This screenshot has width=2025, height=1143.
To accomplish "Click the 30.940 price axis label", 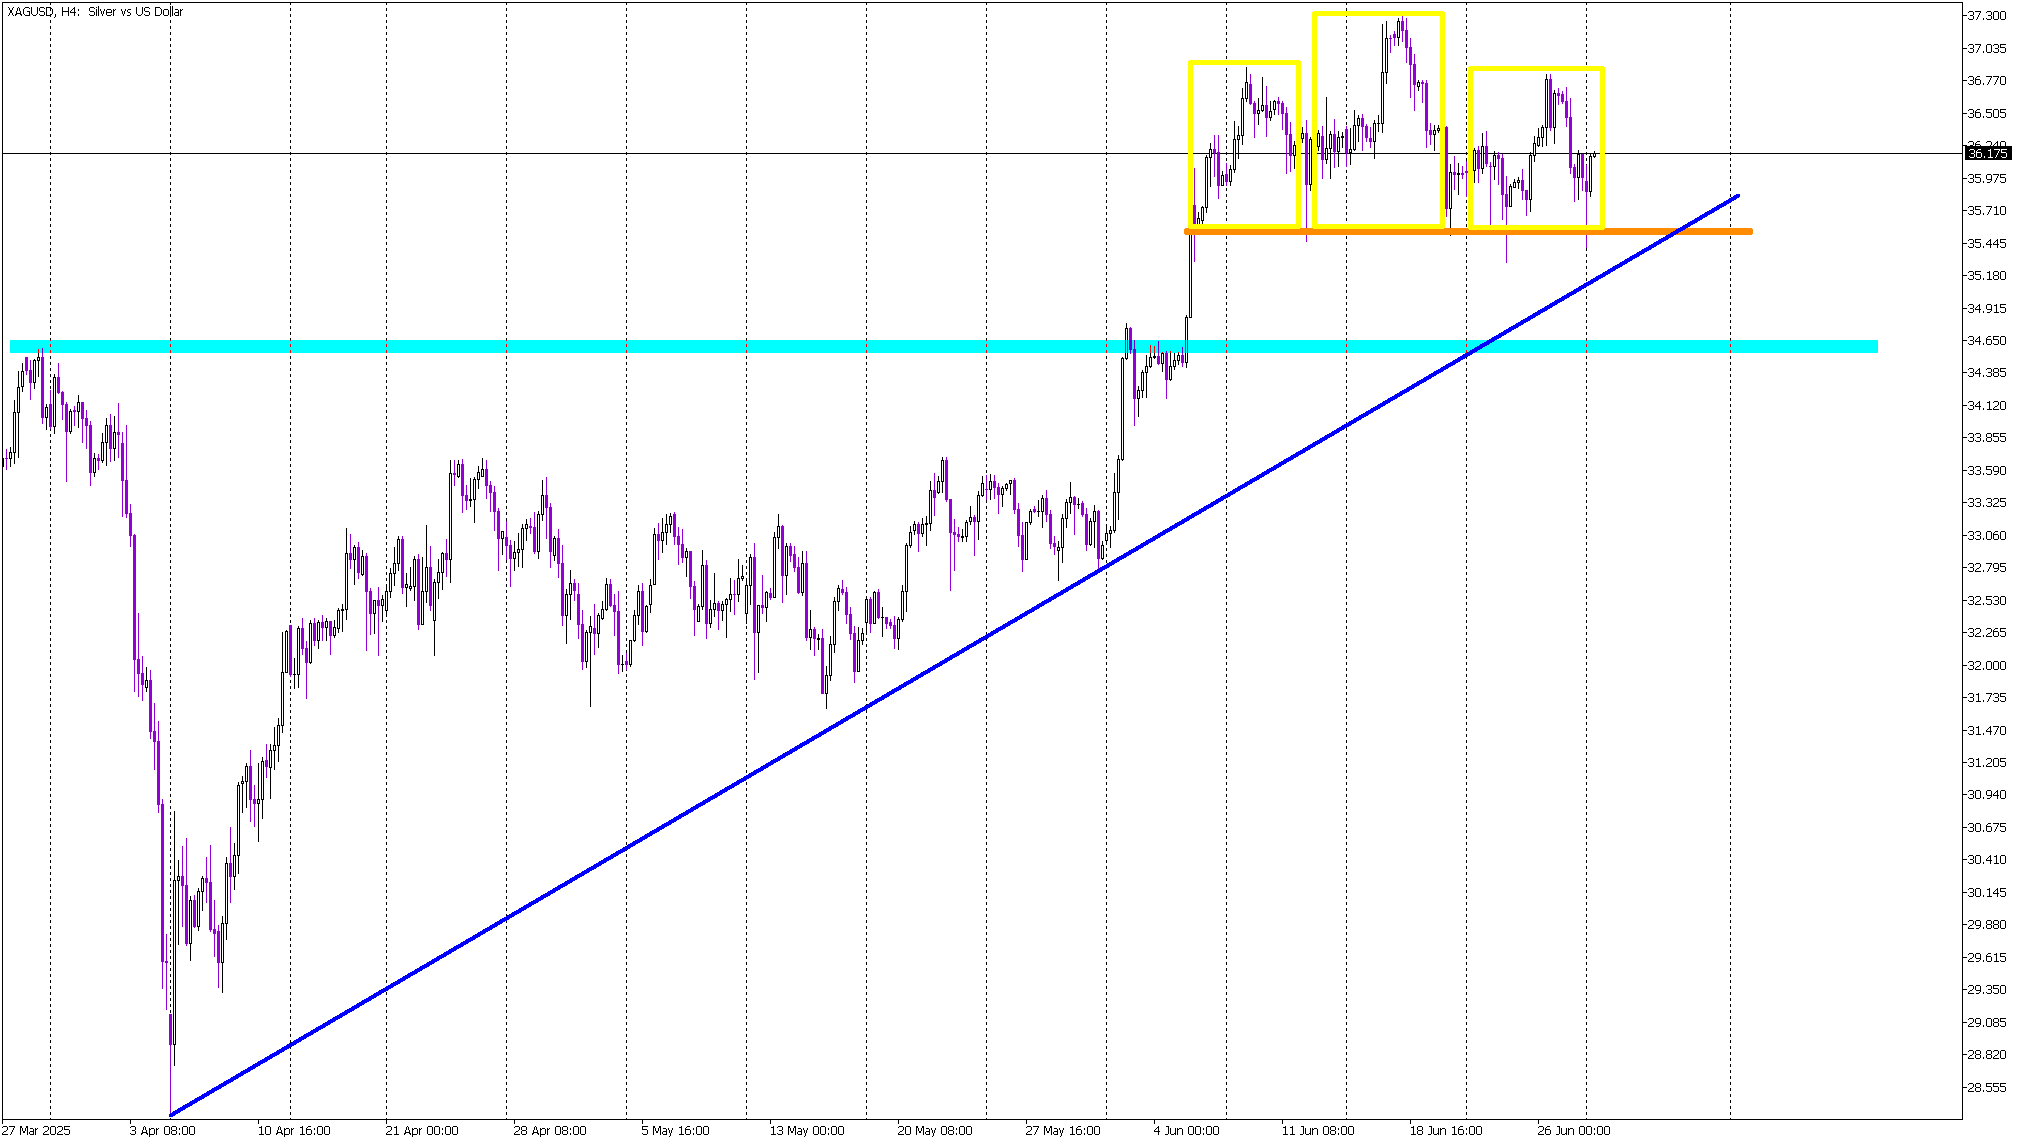I will [x=1986, y=795].
